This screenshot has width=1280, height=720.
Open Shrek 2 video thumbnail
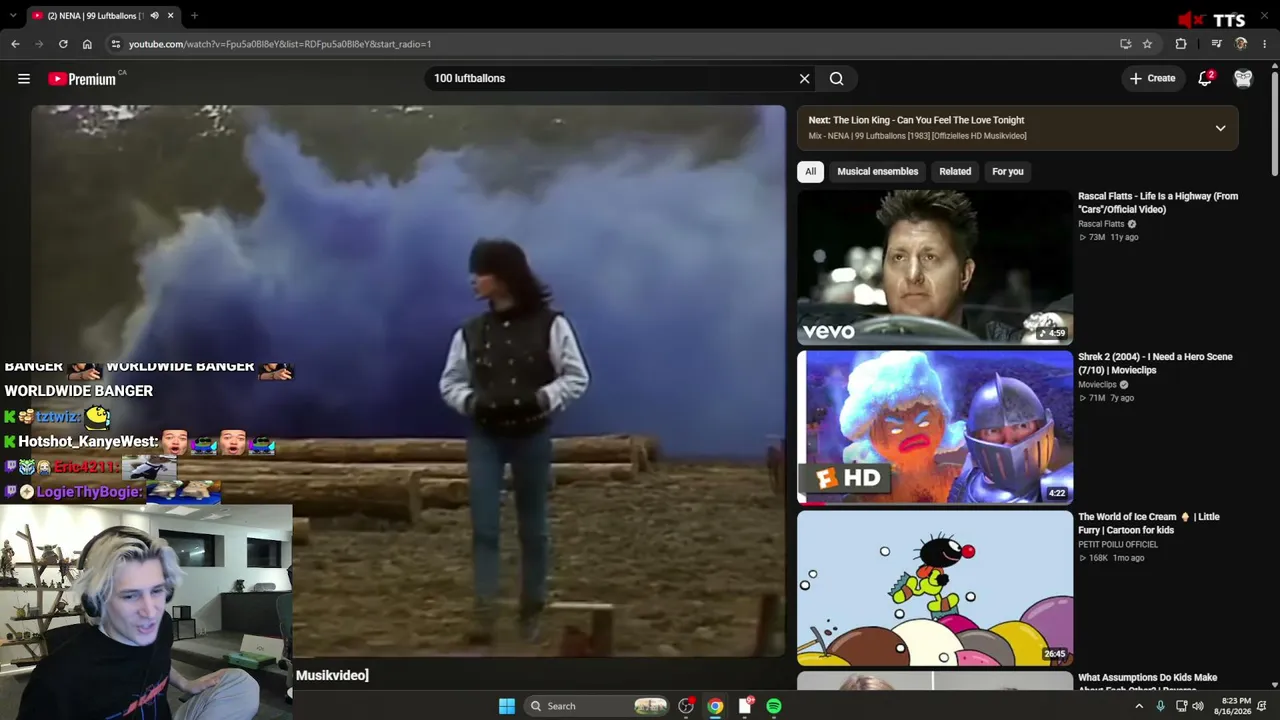pos(935,427)
